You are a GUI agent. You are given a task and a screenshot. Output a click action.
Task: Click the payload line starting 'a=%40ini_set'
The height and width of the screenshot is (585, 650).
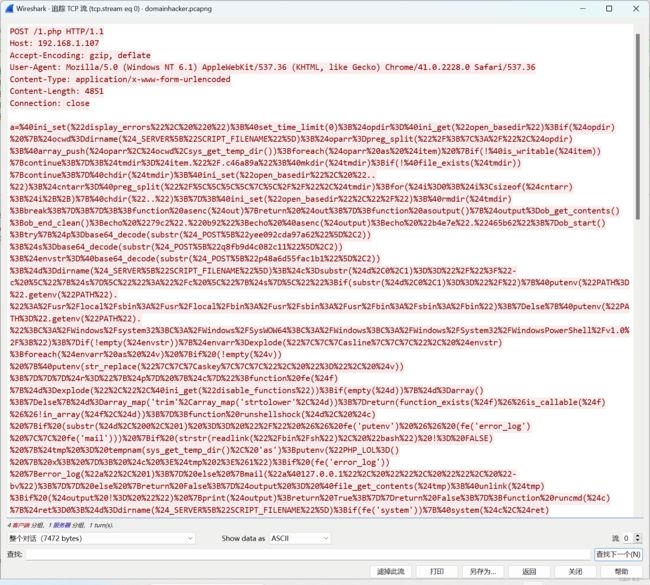[313, 127]
